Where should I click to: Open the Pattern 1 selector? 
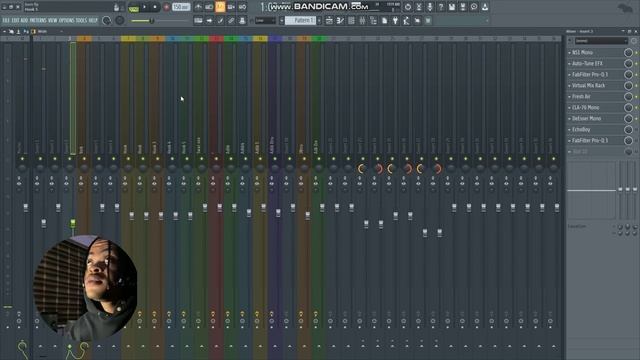coord(300,20)
